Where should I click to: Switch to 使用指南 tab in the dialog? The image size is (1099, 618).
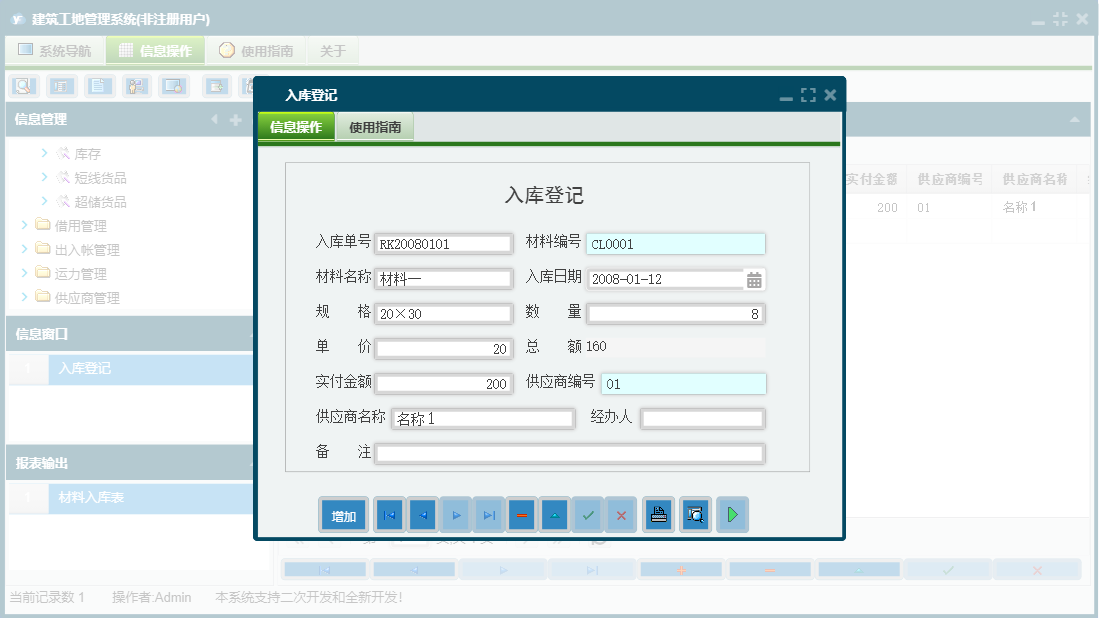376,128
